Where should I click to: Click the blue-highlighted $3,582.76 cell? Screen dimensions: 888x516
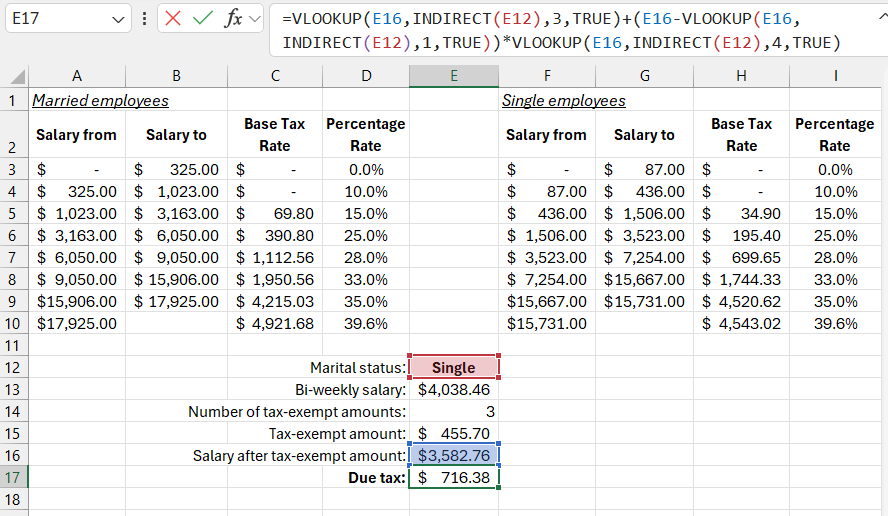(454, 455)
